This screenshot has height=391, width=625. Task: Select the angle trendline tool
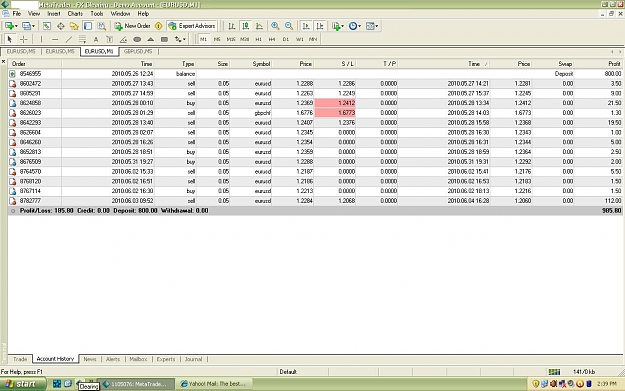point(123,39)
